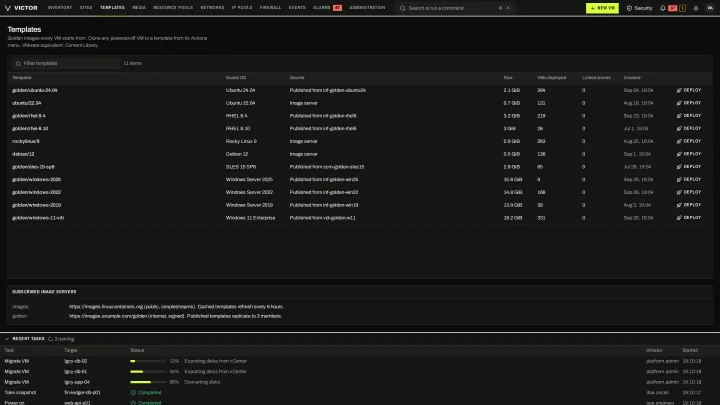Deploy the golden/windows-2022 template
This screenshot has width=720, height=405.
tap(689, 192)
